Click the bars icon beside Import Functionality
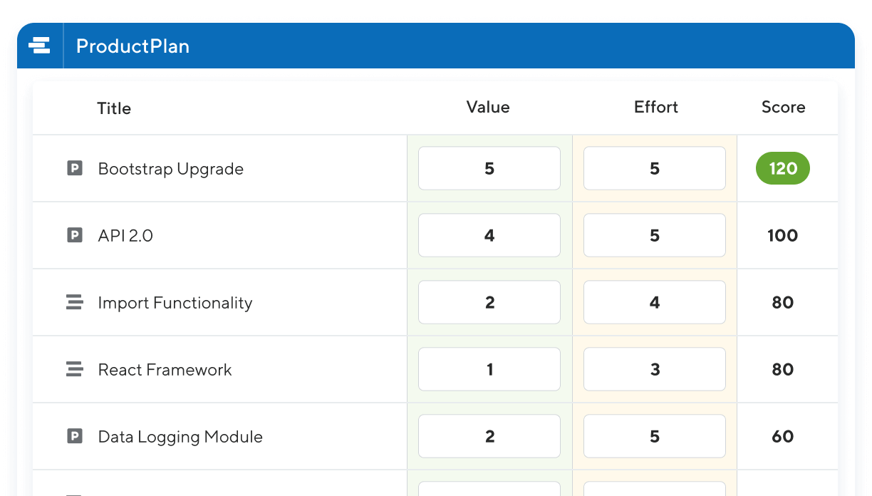Viewport: 872px width, 496px height. (x=74, y=302)
